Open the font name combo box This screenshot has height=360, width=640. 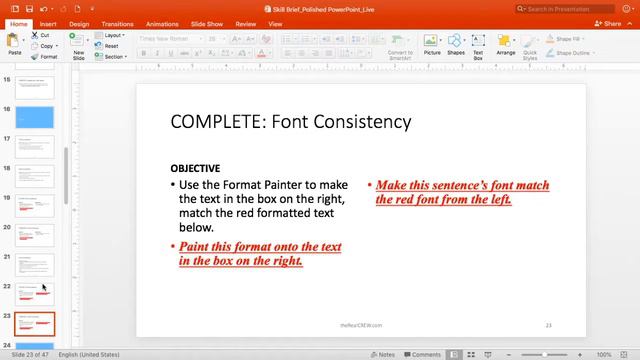tap(171, 39)
